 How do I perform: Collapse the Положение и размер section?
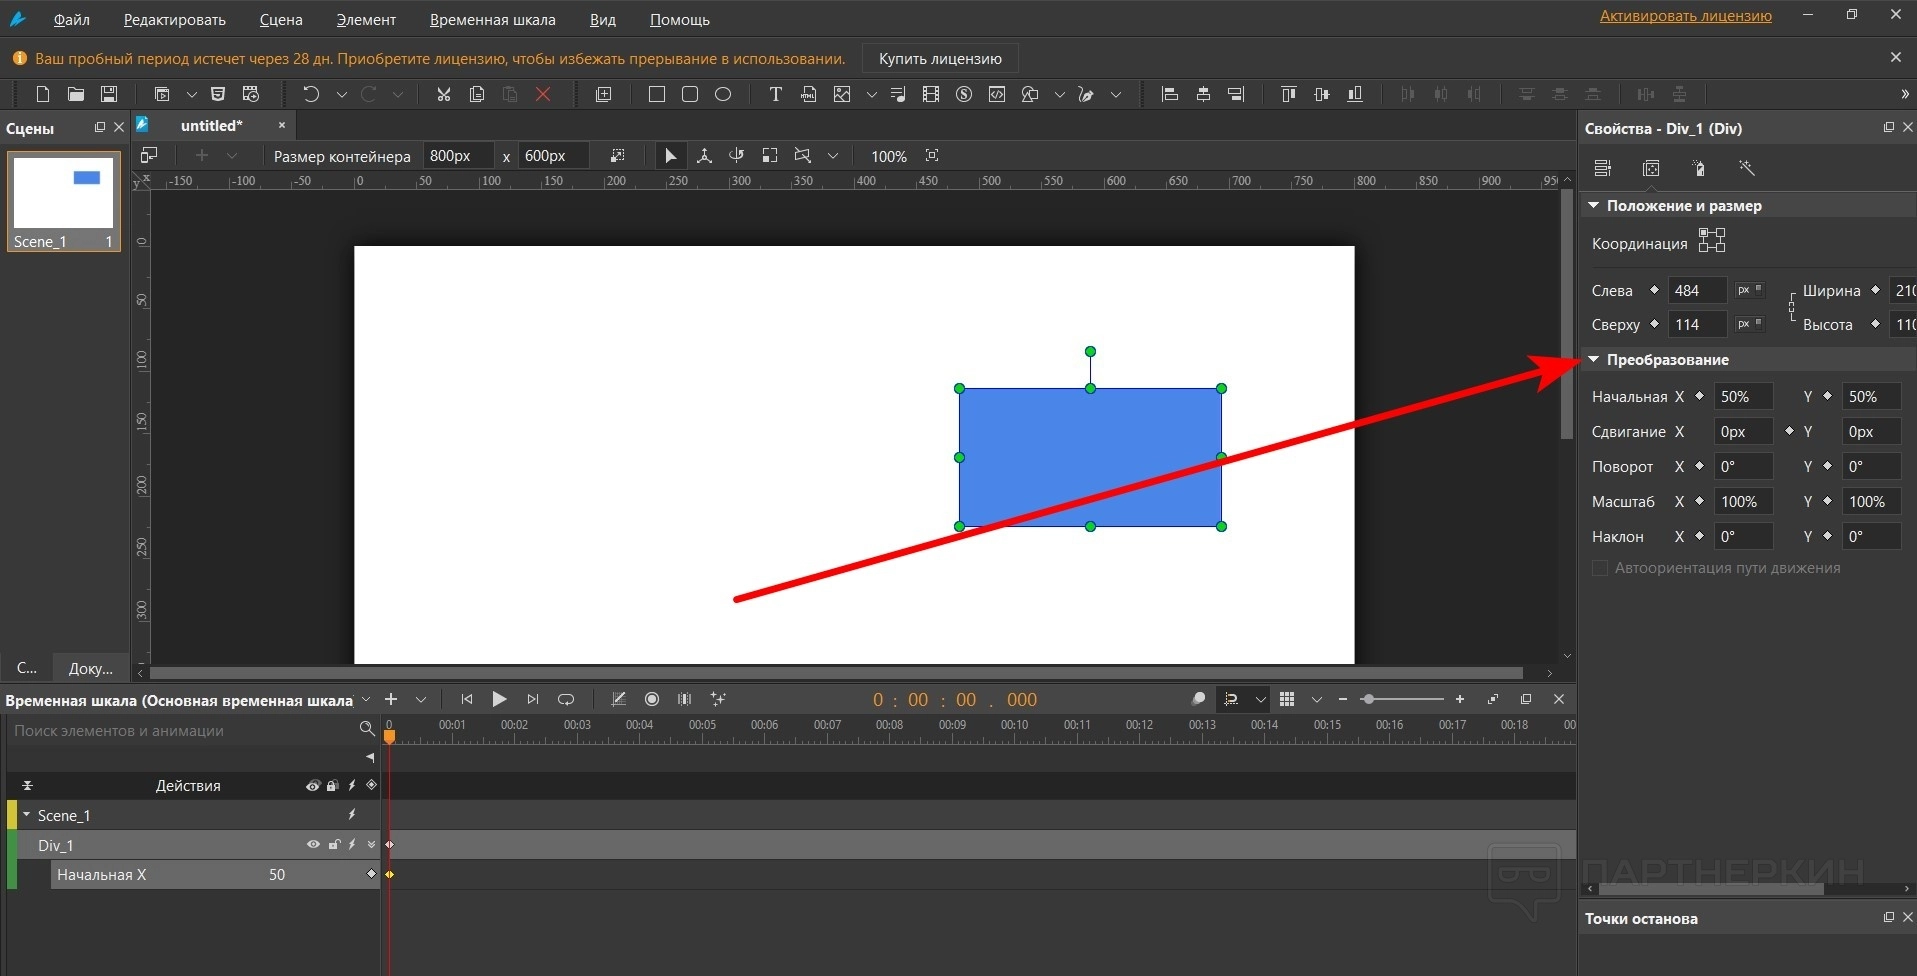coord(1594,206)
